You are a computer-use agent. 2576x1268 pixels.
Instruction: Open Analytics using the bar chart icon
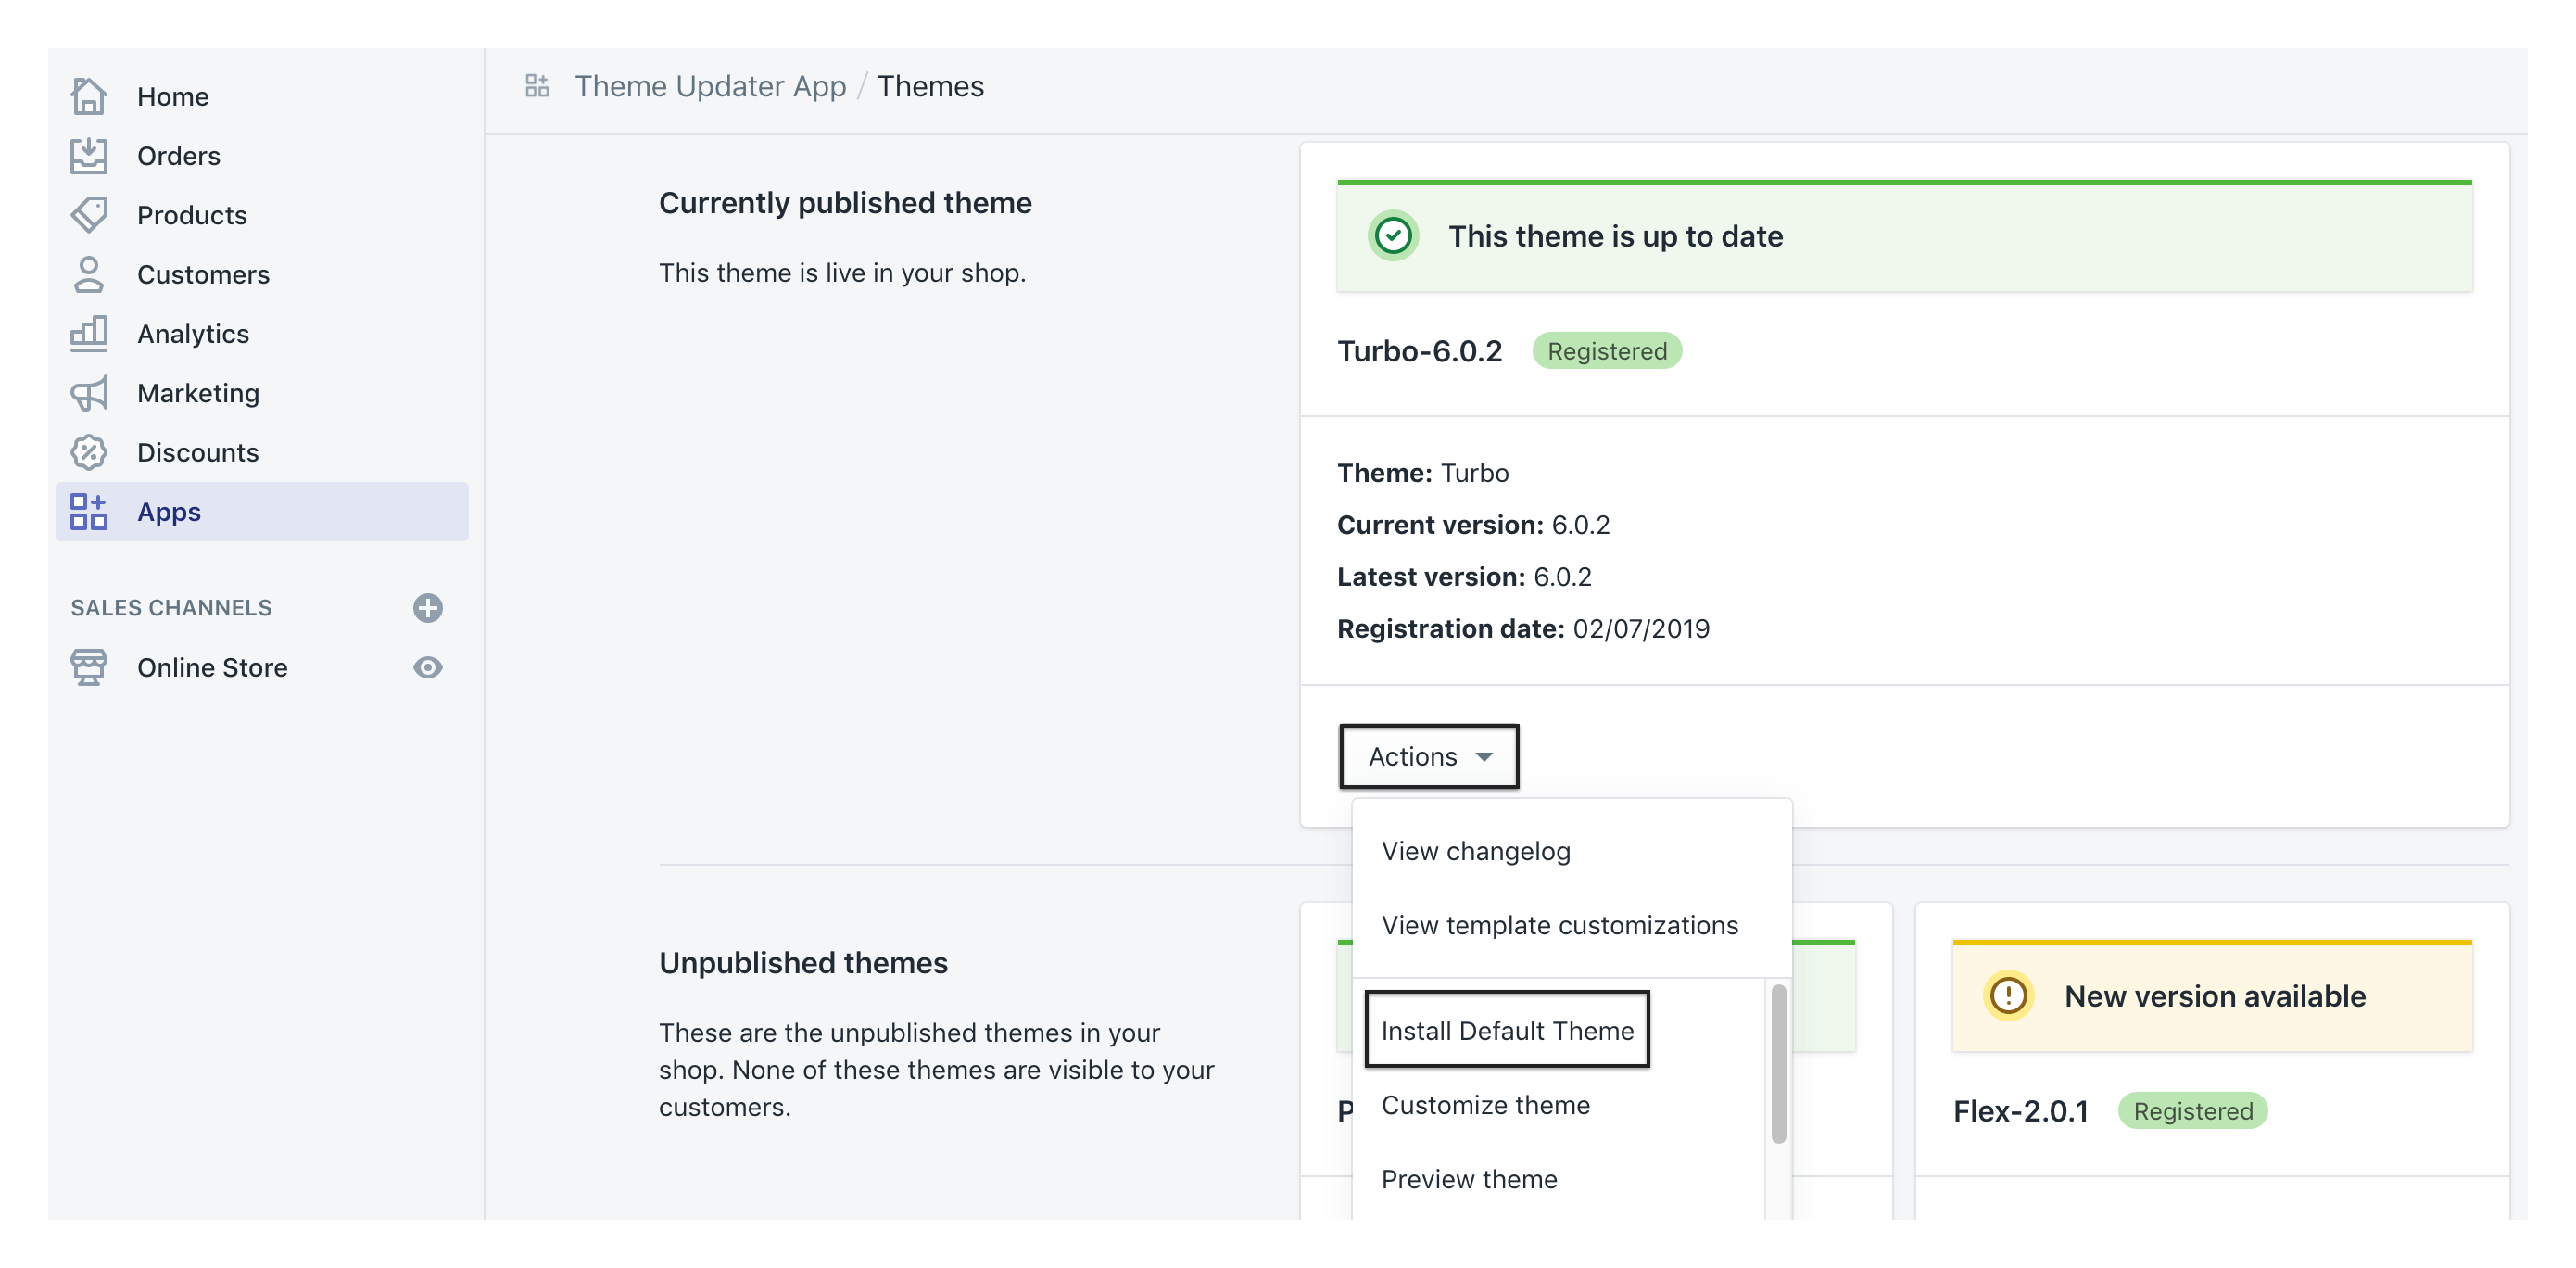(89, 334)
